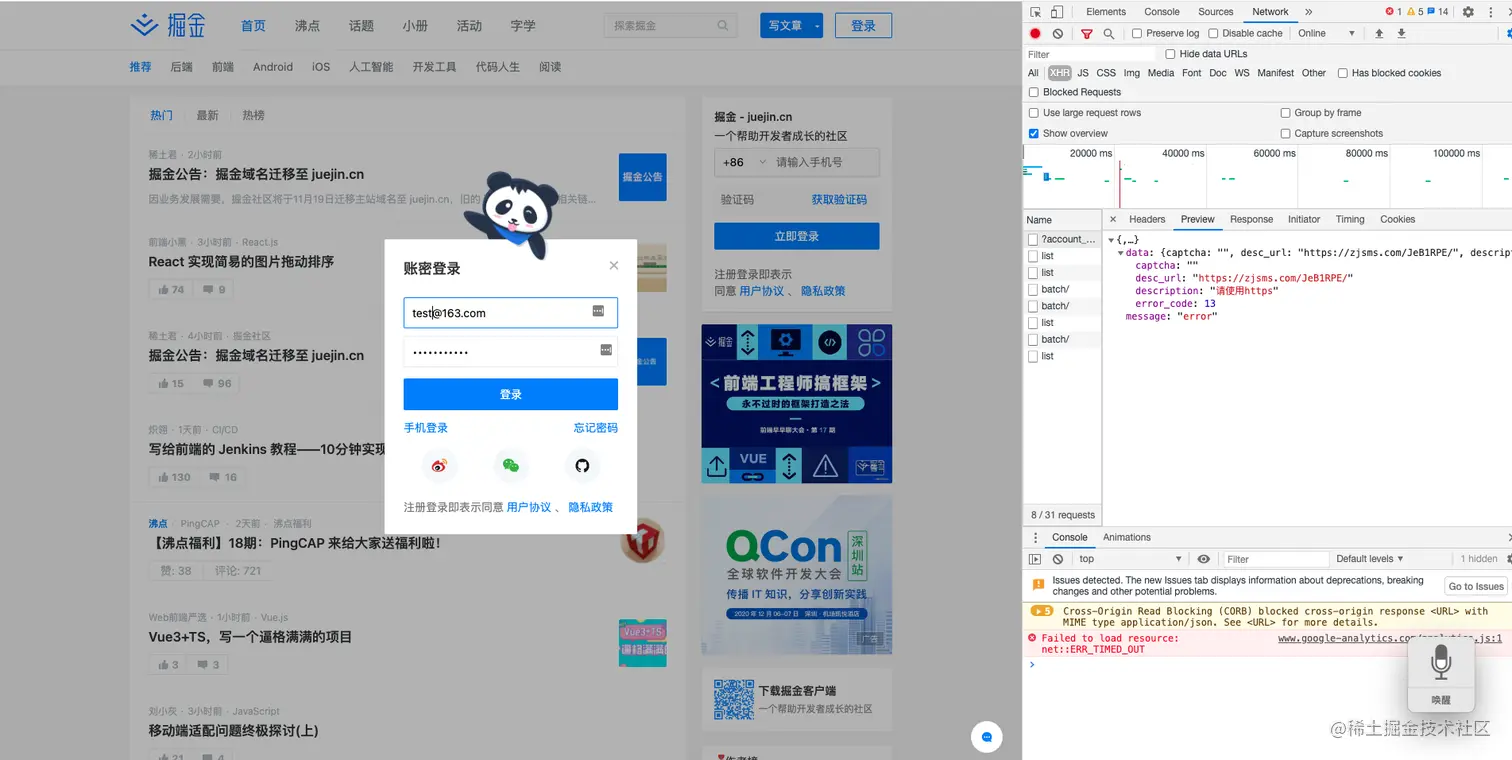Collapse the root {,…} JSON object triangle
The height and width of the screenshot is (760, 1512).
pos(1111,240)
